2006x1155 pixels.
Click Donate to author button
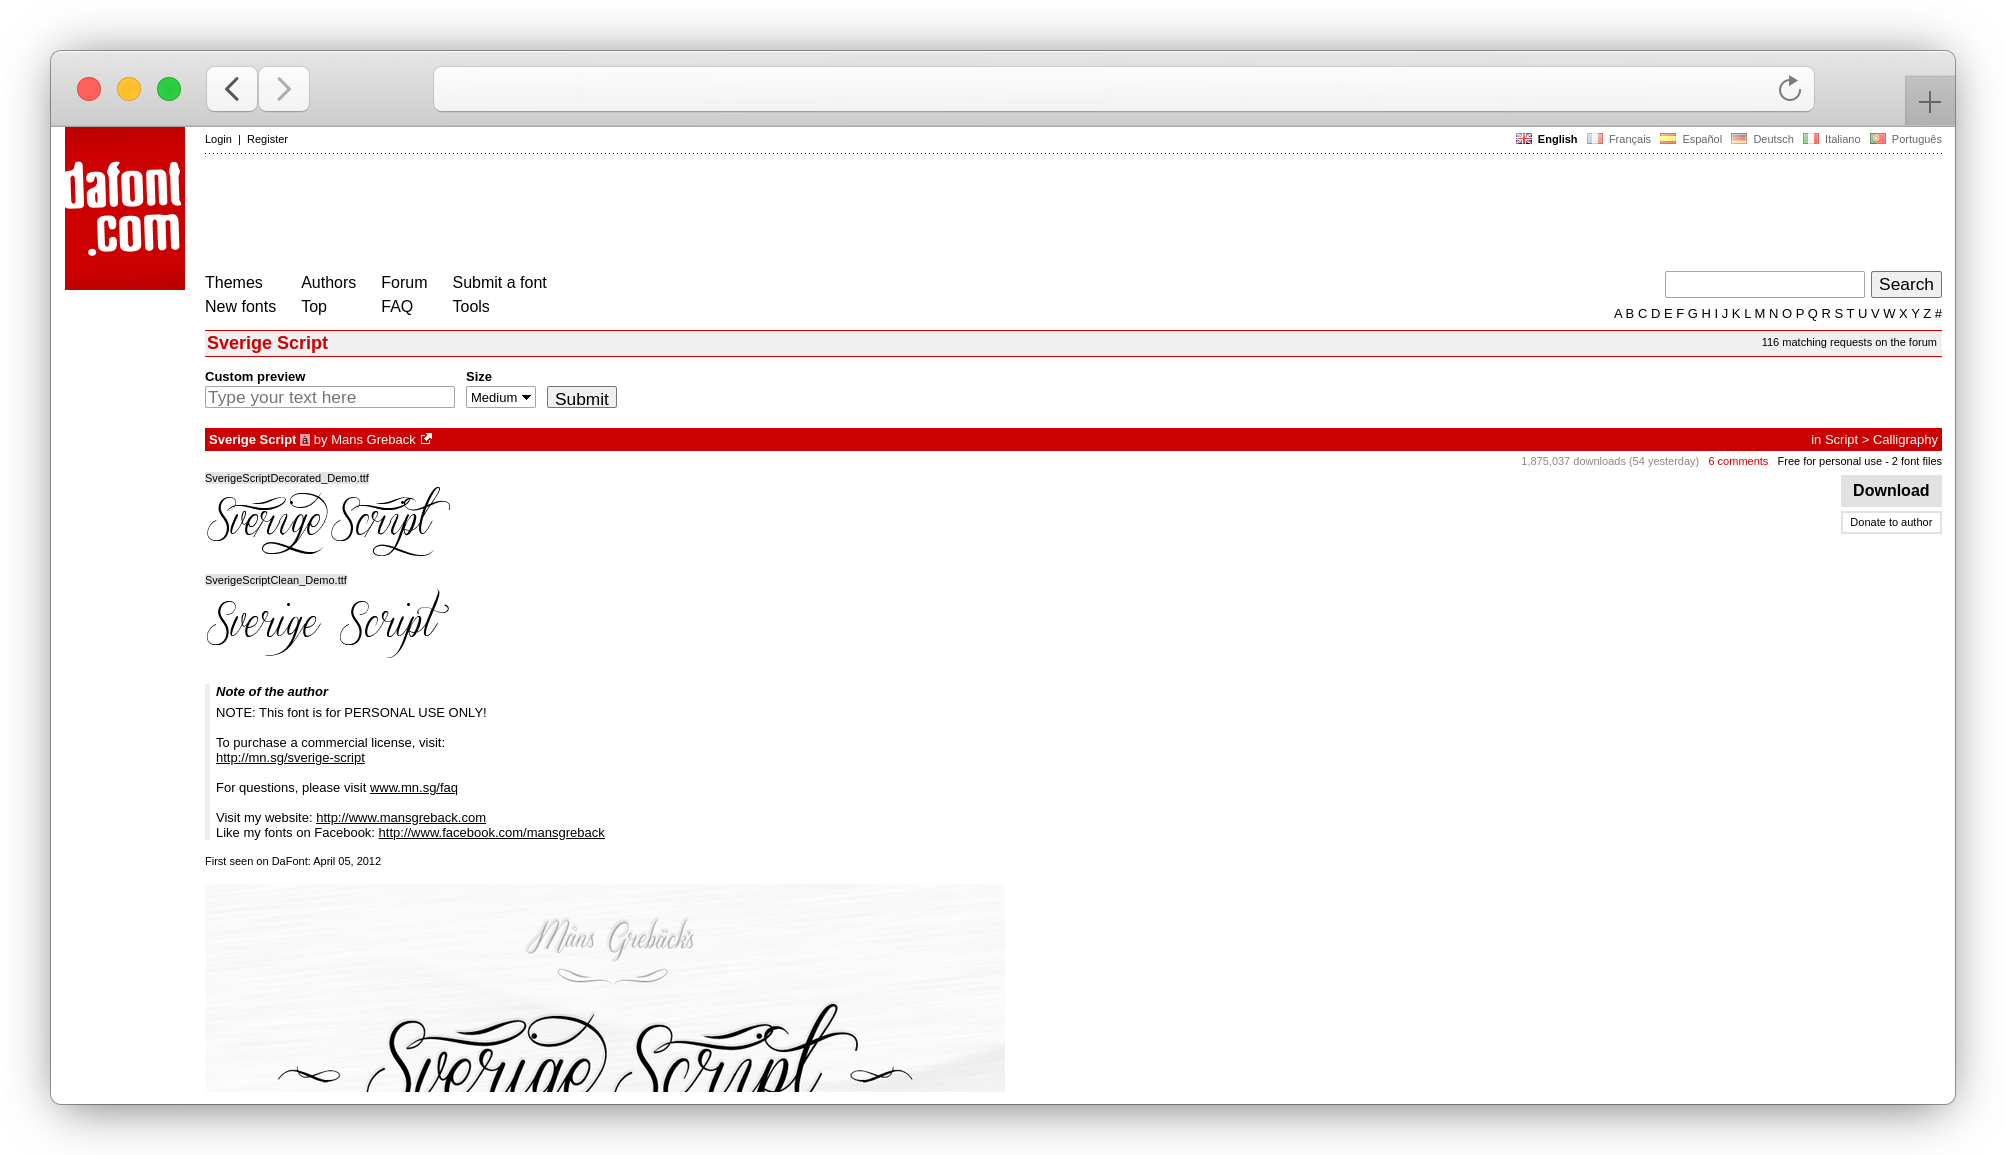pos(1891,522)
